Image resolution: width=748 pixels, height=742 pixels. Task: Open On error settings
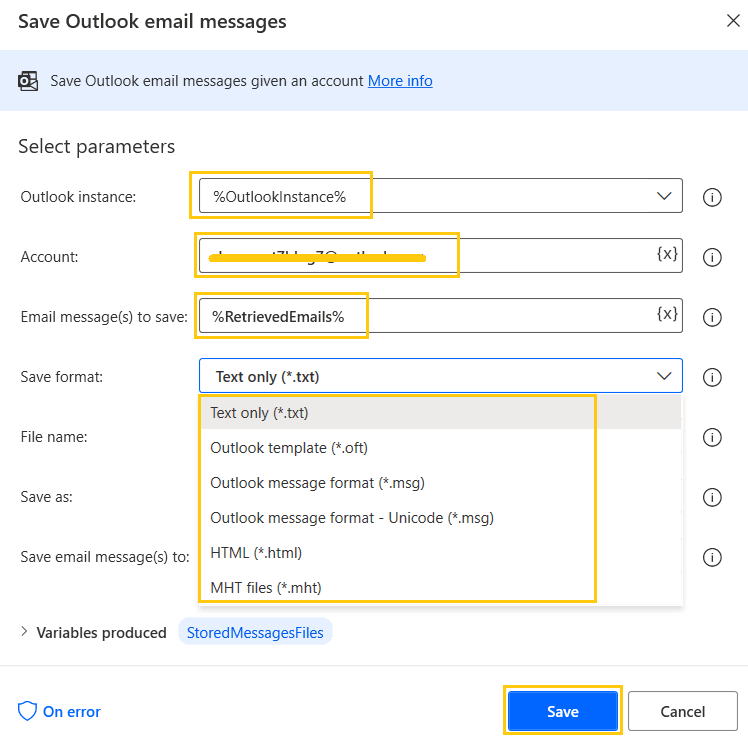72,711
